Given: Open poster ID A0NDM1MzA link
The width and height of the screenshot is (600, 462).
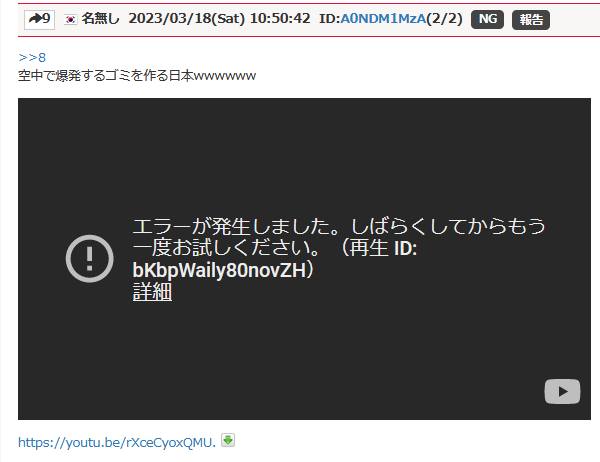Looking at the screenshot, I should (x=382, y=18).
